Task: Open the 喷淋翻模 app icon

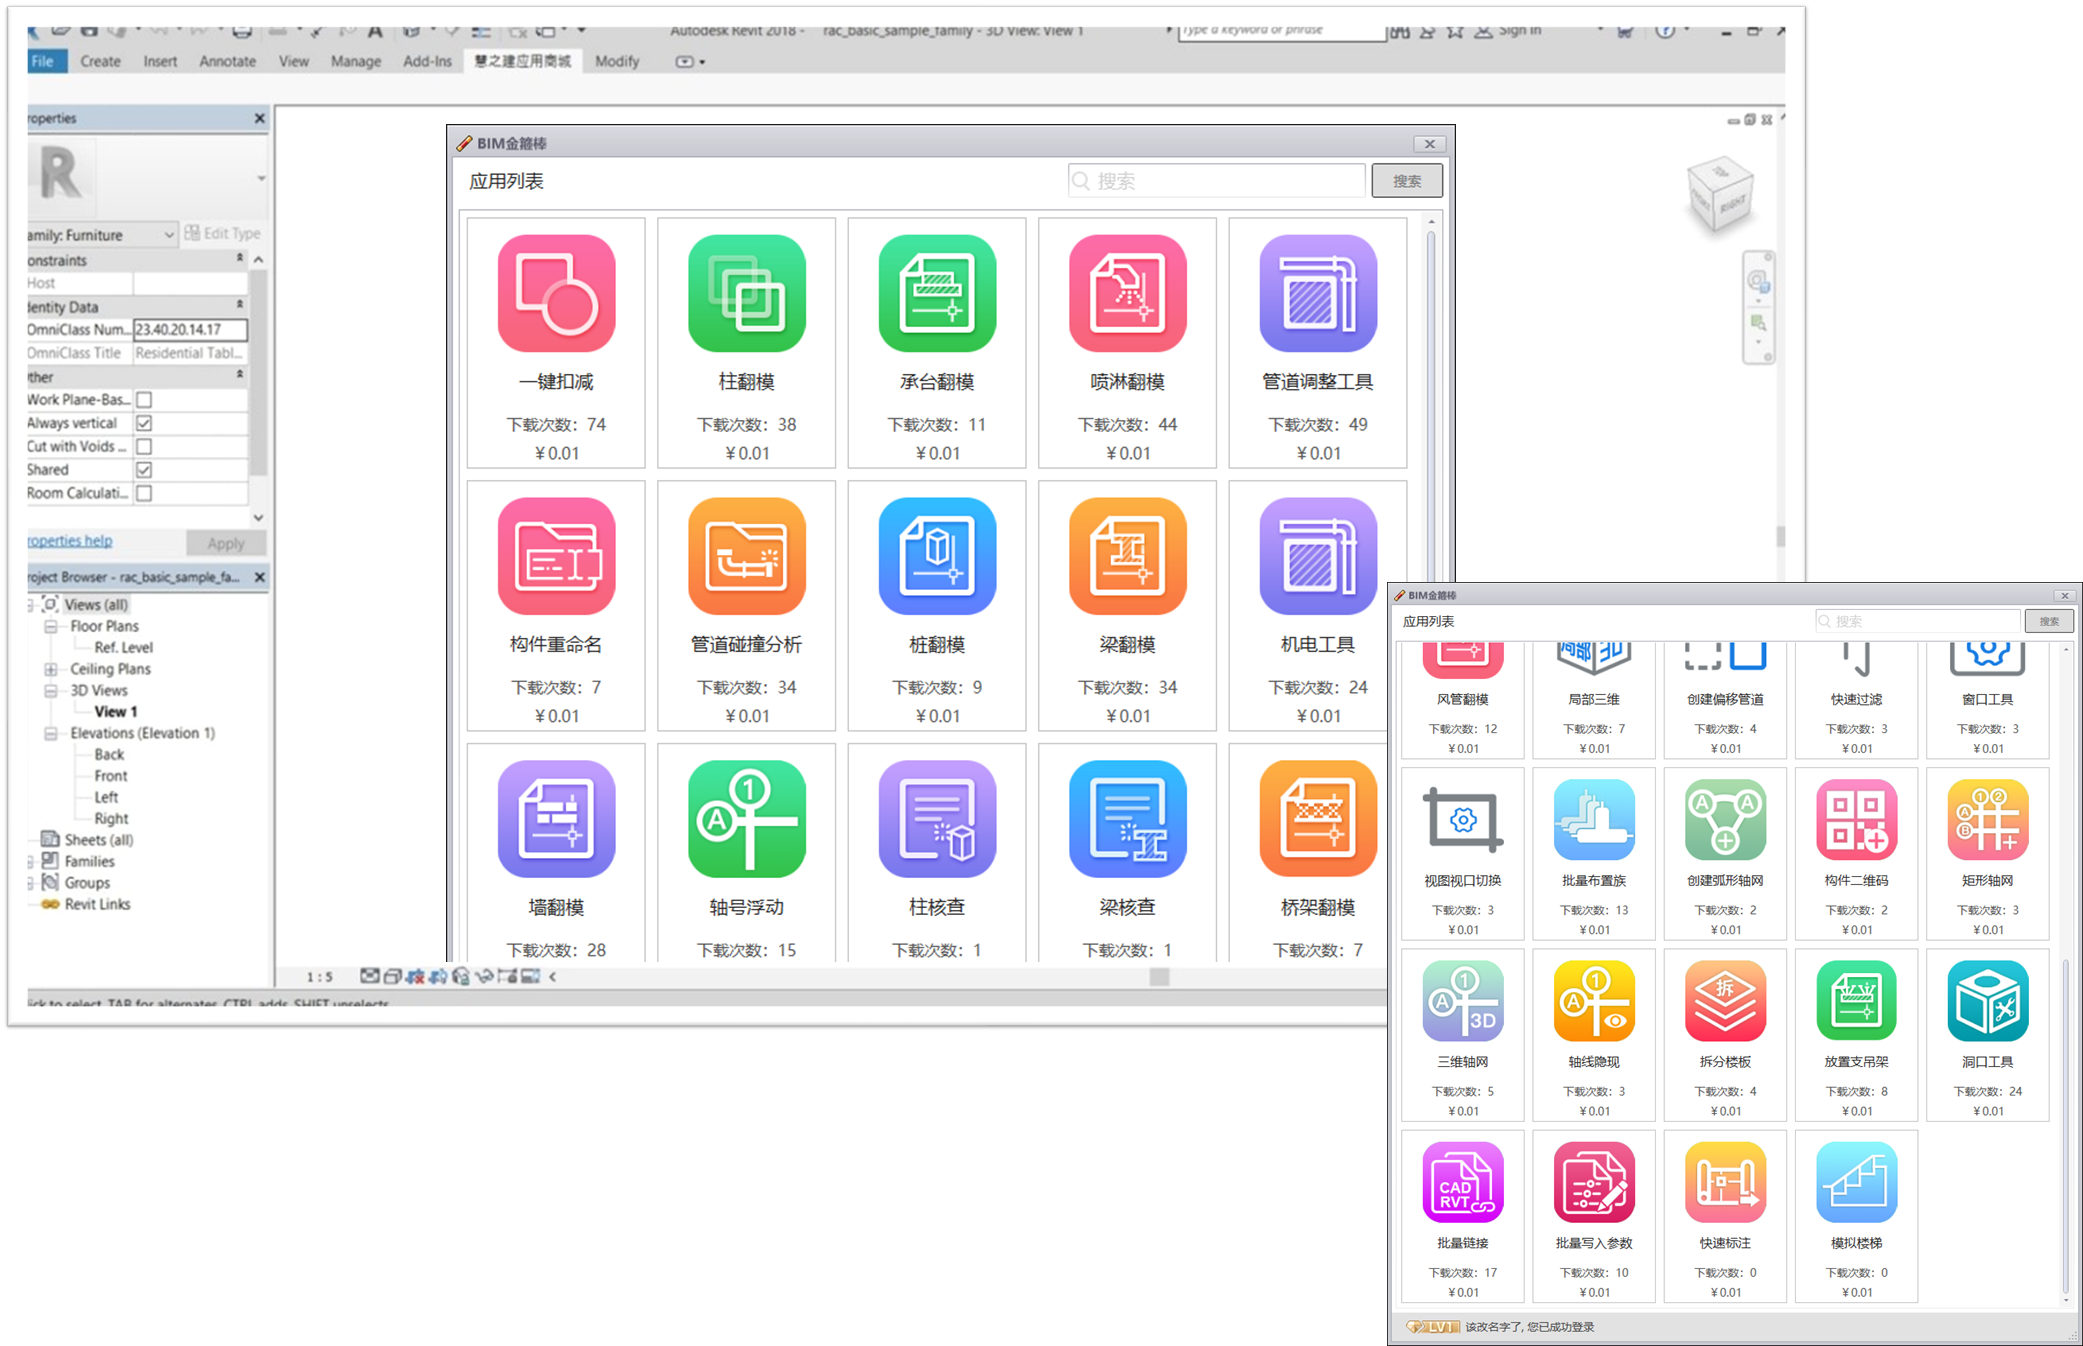Action: [x=1128, y=293]
